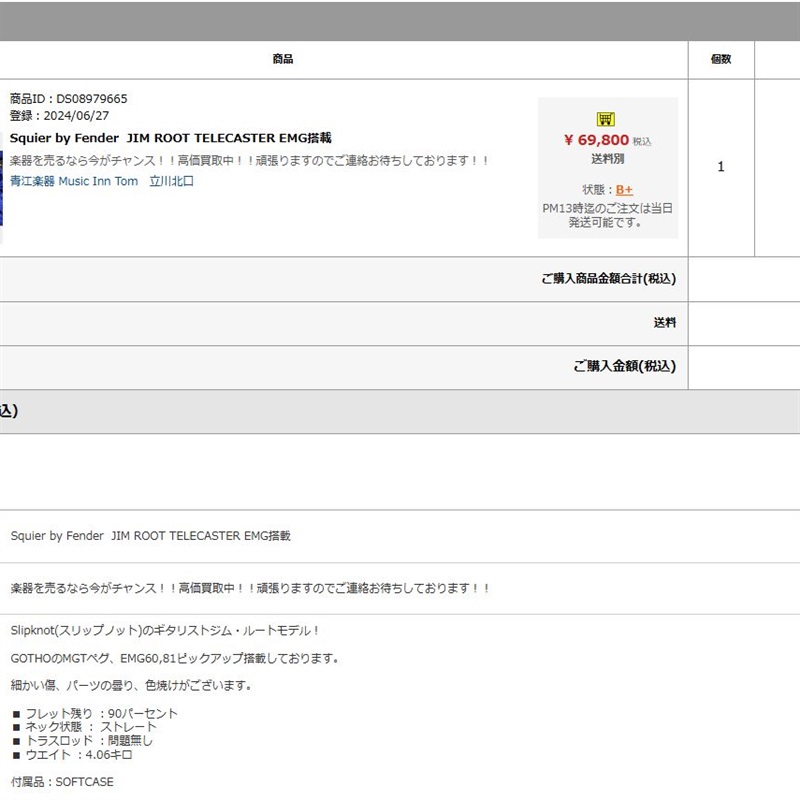
Task: Select the product ID DS08979665
Action: coord(91,98)
